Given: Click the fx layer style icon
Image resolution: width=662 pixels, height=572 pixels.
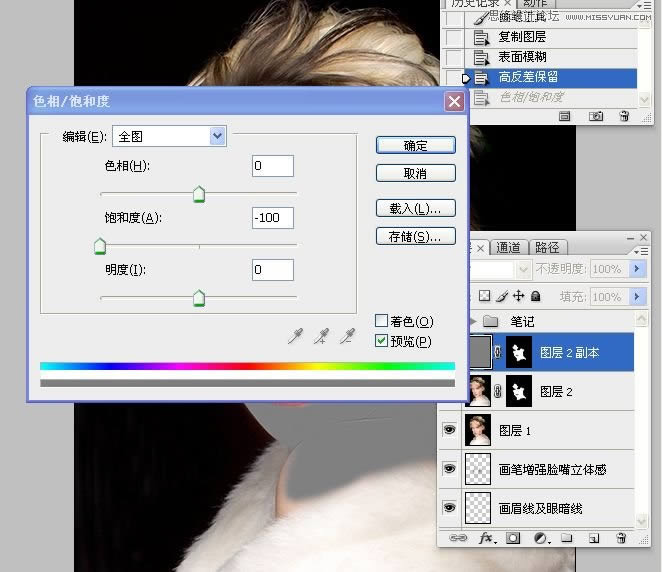Looking at the screenshot, I should coord(487,538).
